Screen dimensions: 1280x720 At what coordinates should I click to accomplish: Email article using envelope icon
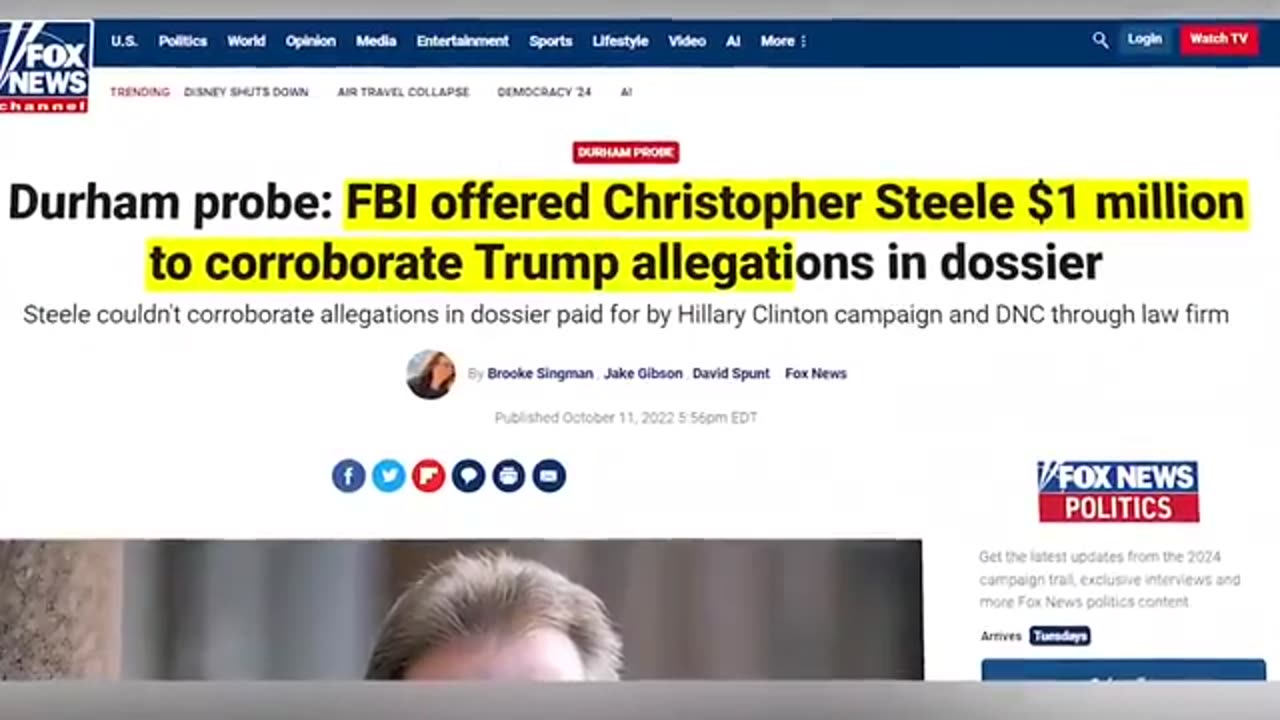click(x=548, y=476)
